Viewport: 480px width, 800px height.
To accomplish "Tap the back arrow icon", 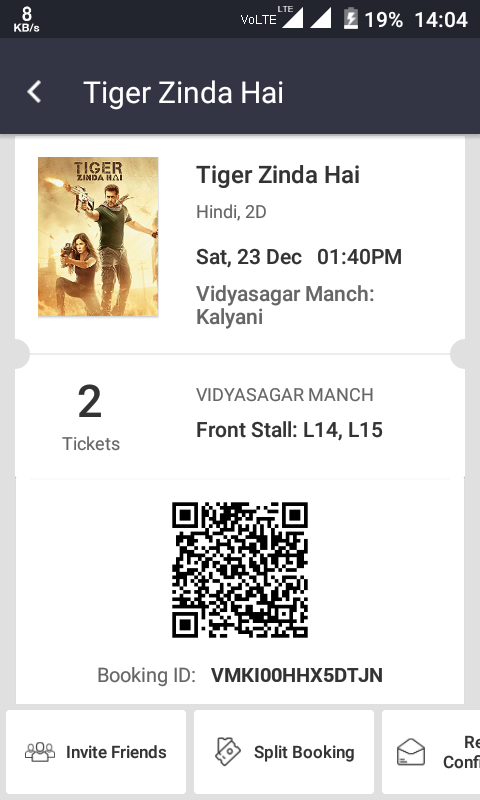I will 34,92.
